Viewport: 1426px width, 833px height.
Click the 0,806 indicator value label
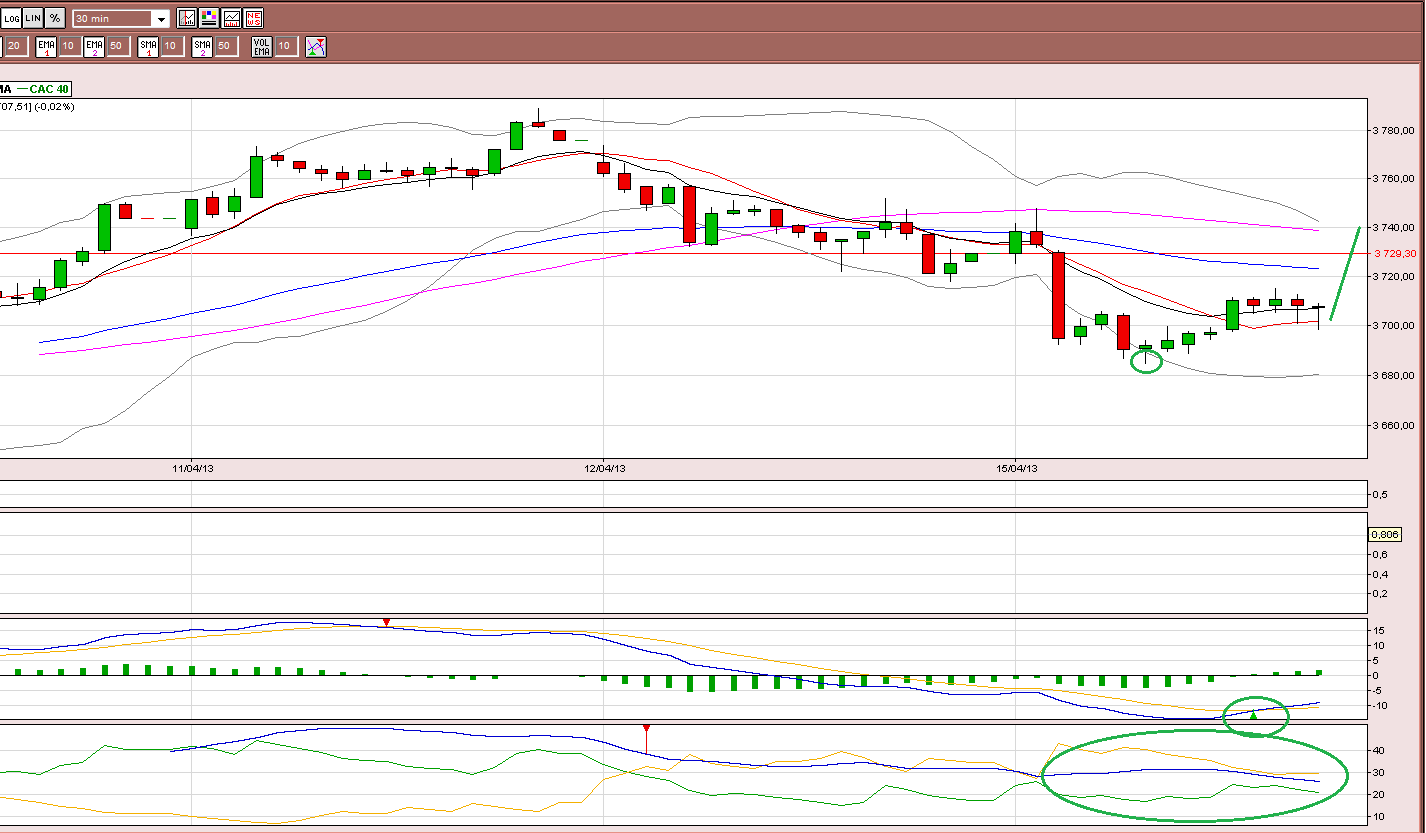pos(1384,535)
